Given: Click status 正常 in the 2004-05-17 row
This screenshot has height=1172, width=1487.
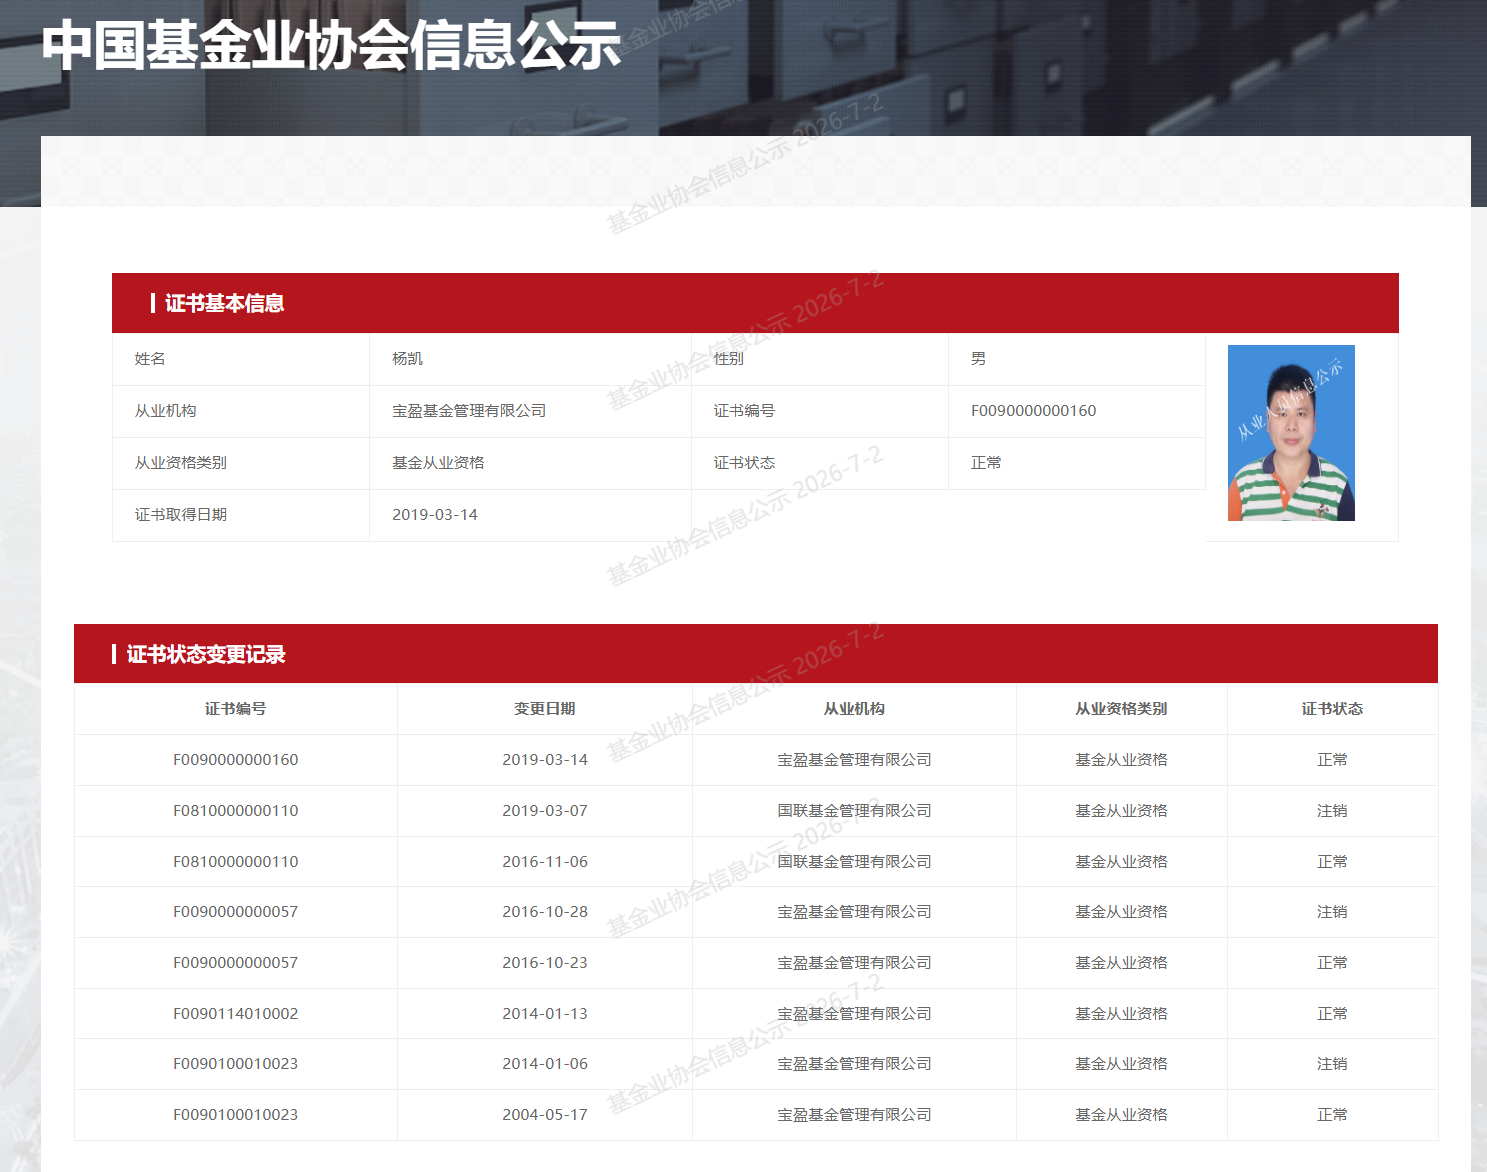Looking at the screenshot, I should (1332, 1115).
